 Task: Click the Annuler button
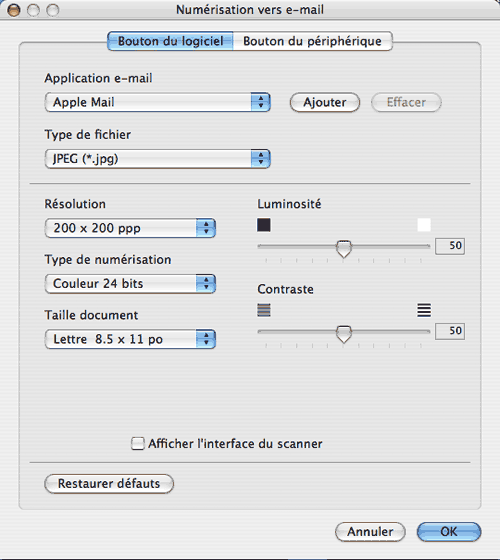point(370,532)
